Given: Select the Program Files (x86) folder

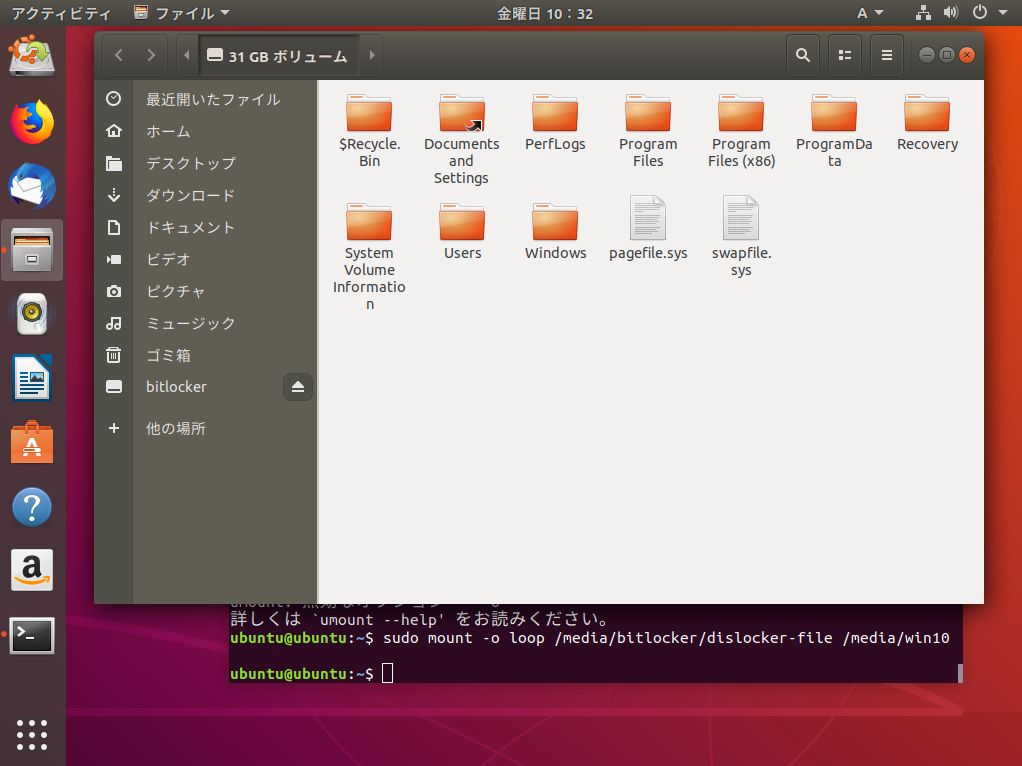Looking at the screenshot, I should 741,131.
